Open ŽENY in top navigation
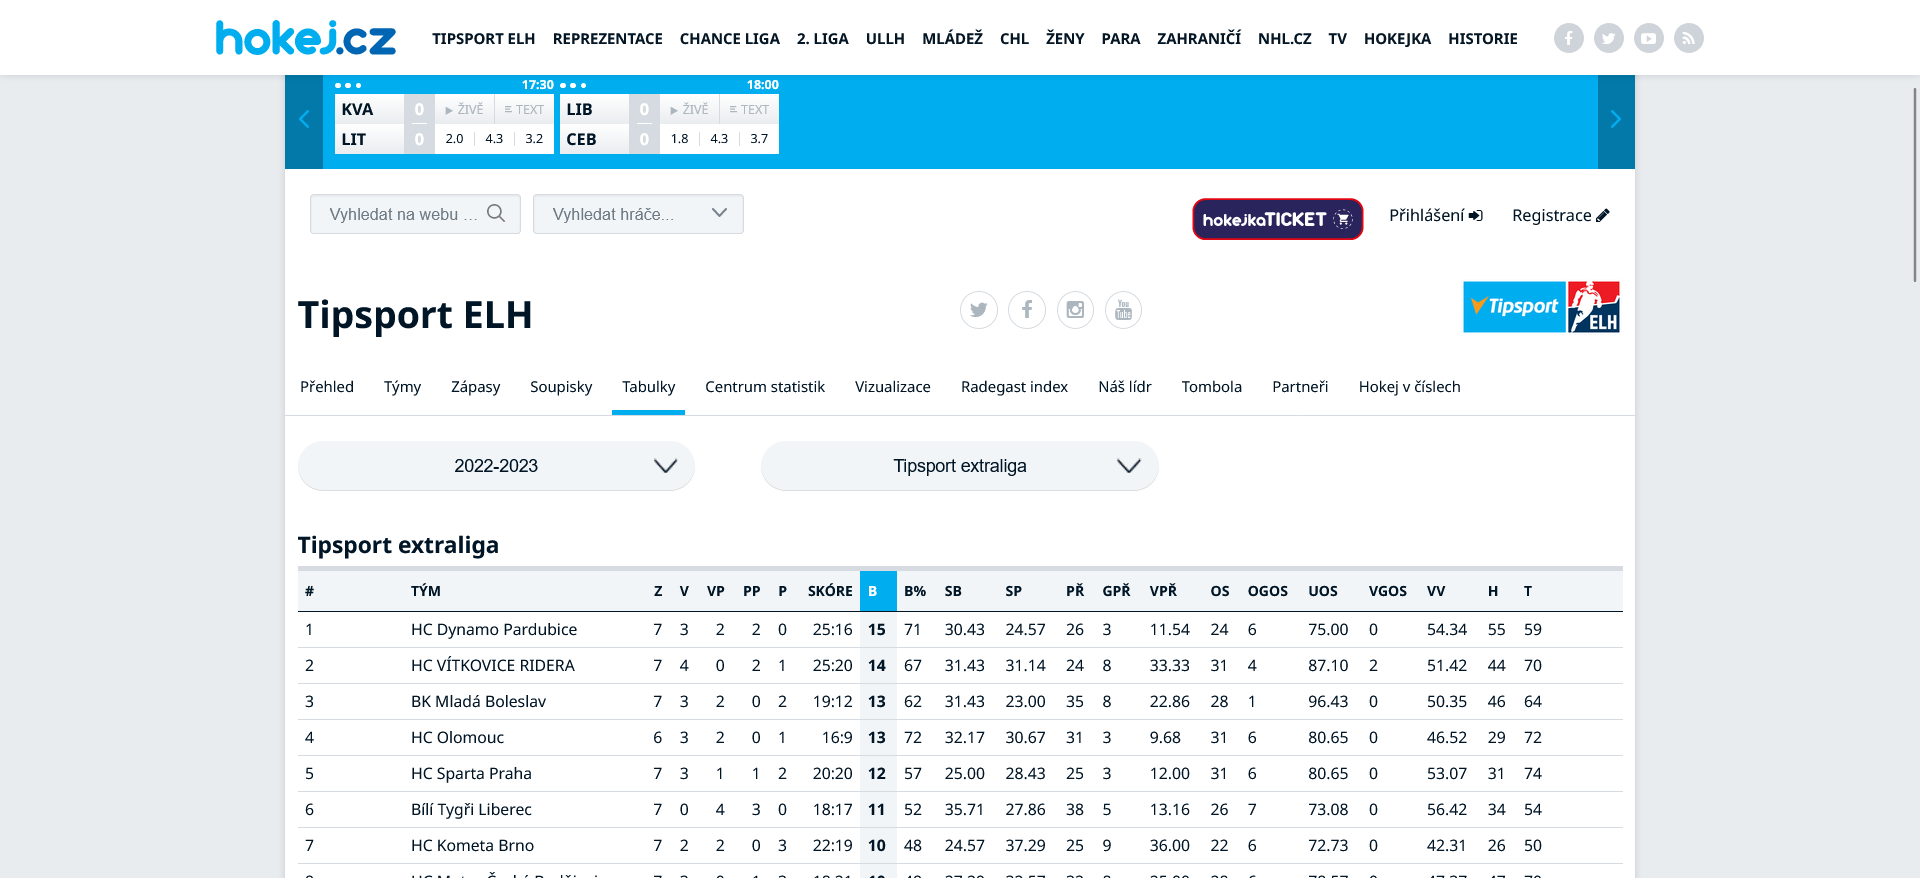This screenshot has height=878, width=1920. tap(1065, 38)
